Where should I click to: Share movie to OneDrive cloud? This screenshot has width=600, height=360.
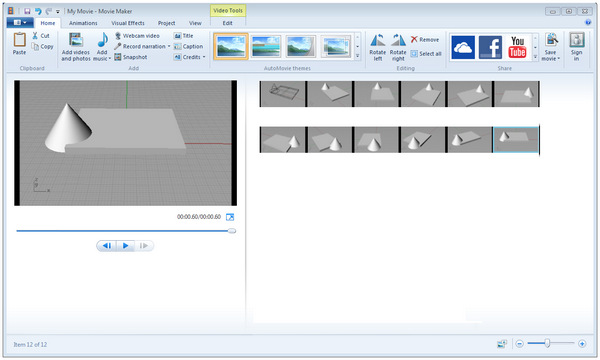click(x=463, y=47)
